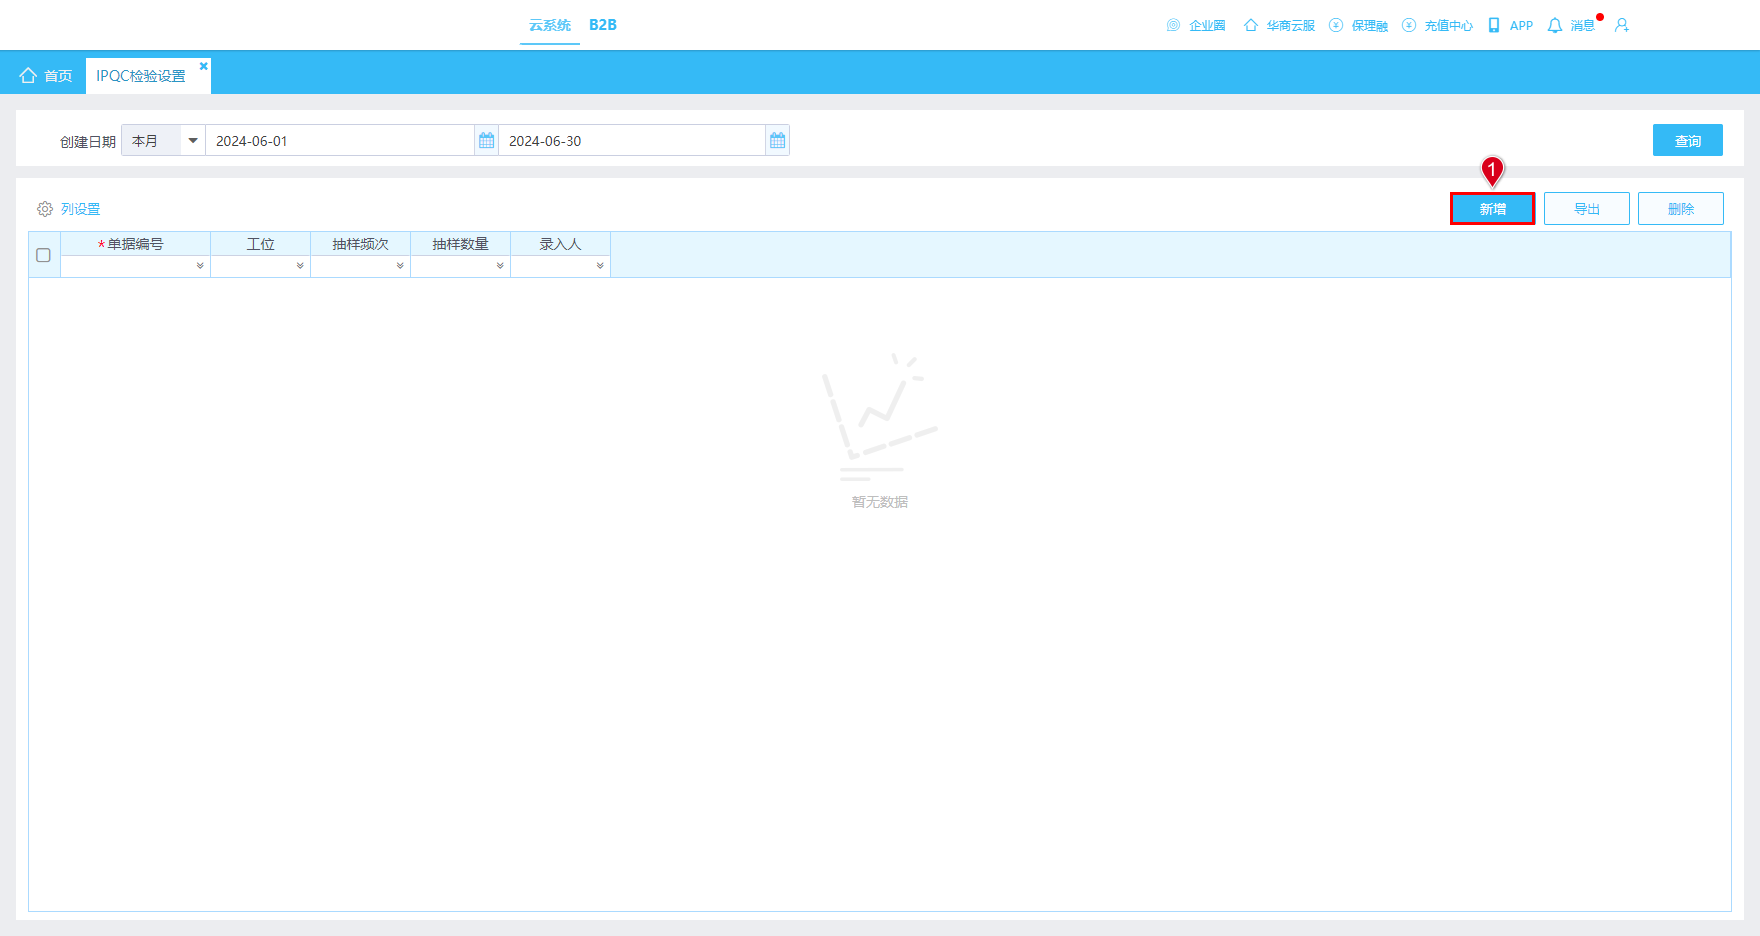Click the 录入人 column header
The width and height of the screenshot is (1760, 936).
click(561, 244)
